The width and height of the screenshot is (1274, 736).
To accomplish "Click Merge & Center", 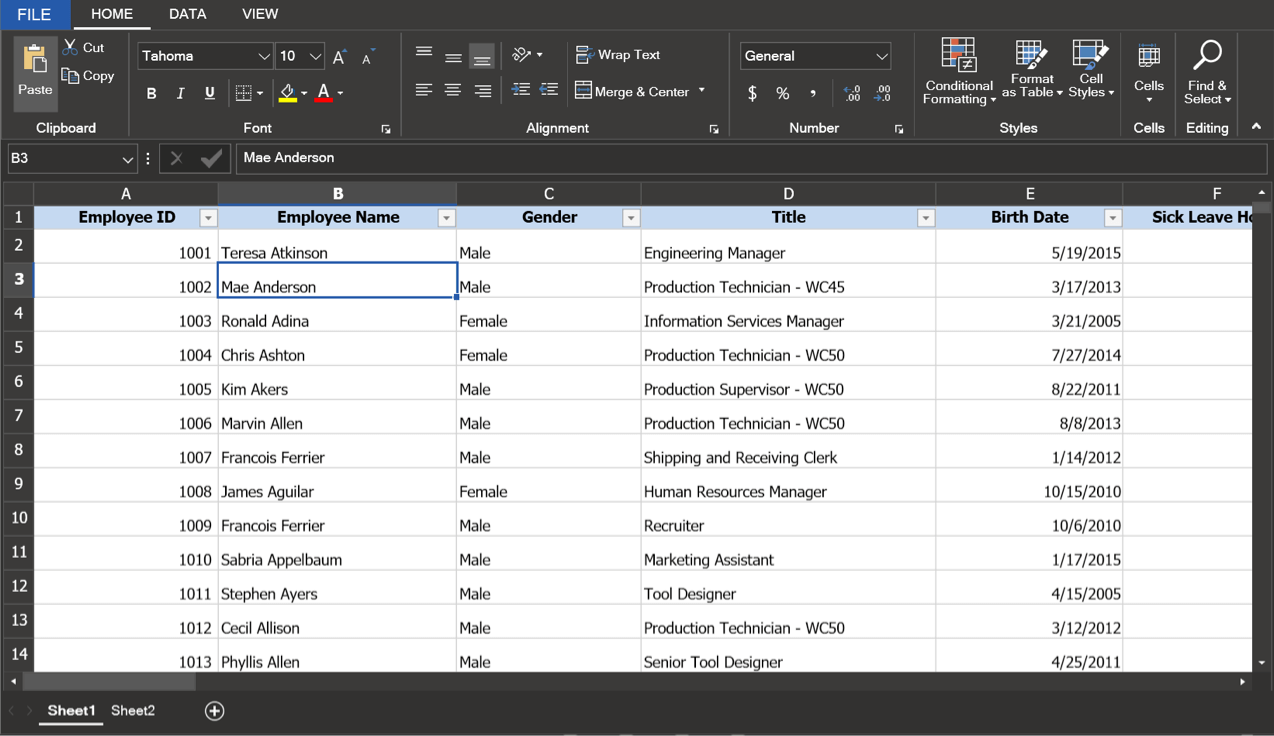I will pyautogui.click(x=636, y=90).
